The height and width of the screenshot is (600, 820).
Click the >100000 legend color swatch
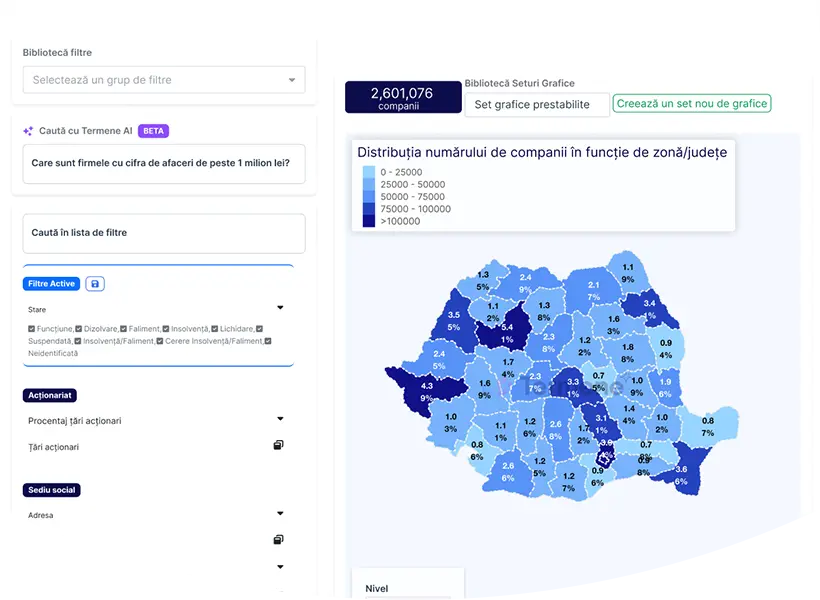tap(368, 221)
